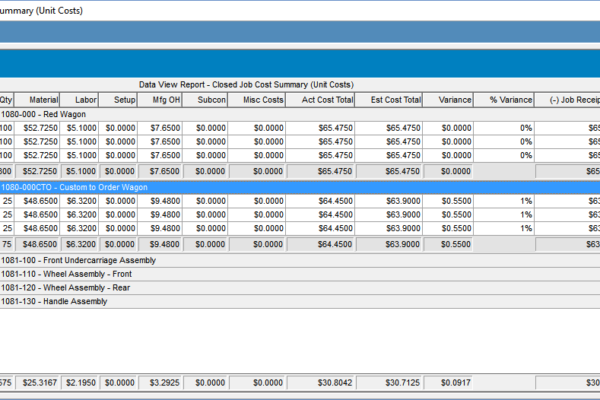The image size is (600, 400).
Task: Expand 1081-110 - Wheel Assembly - Front group
Action: (300, 274)
